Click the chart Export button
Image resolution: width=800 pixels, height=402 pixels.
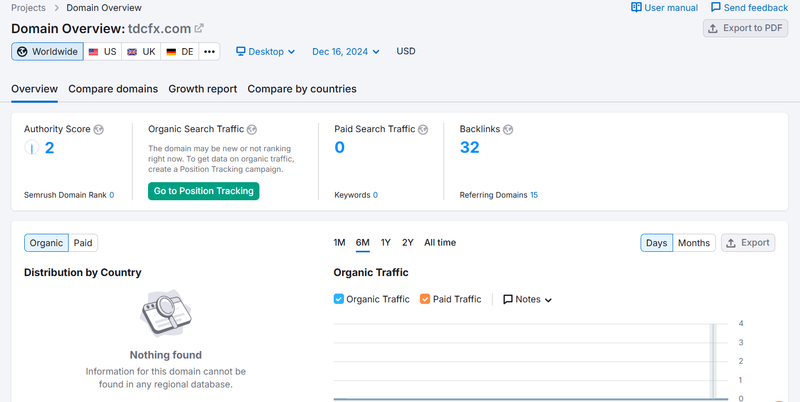pos(748,243)
